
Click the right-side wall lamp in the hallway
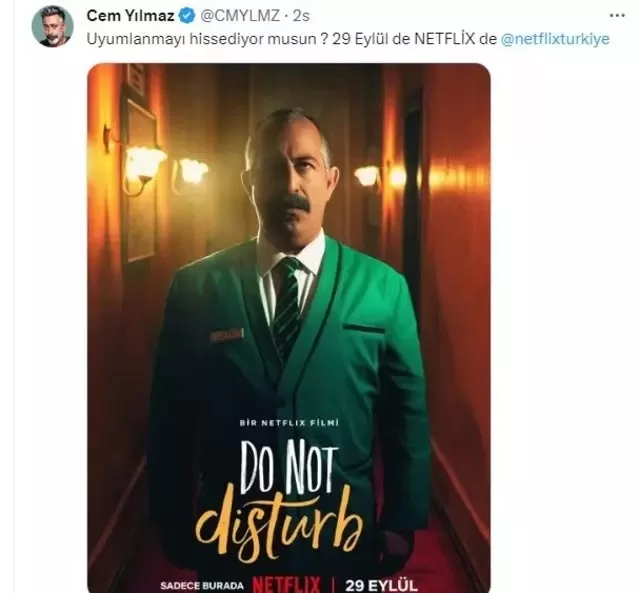pyautogui.click(x=367, y=175)
